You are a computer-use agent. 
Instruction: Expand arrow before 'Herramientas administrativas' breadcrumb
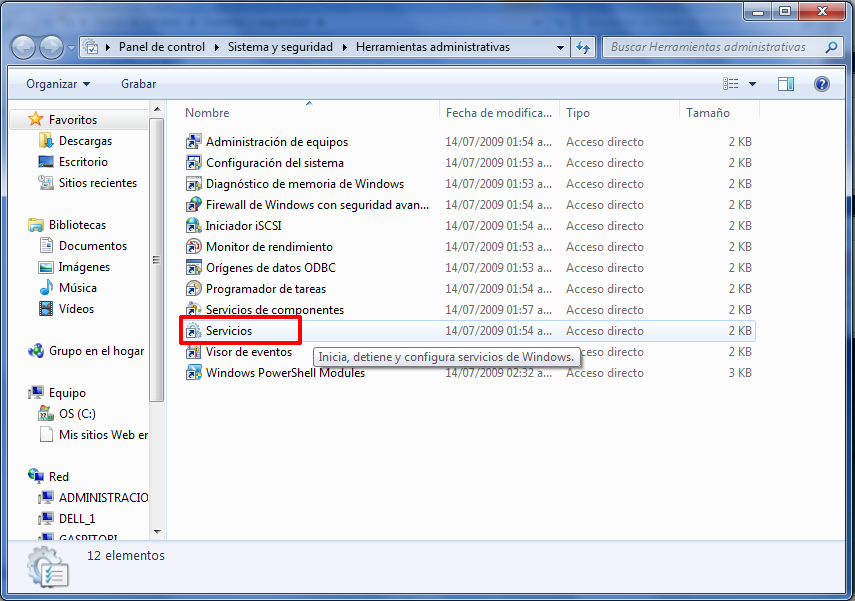[x=345, y=47]
